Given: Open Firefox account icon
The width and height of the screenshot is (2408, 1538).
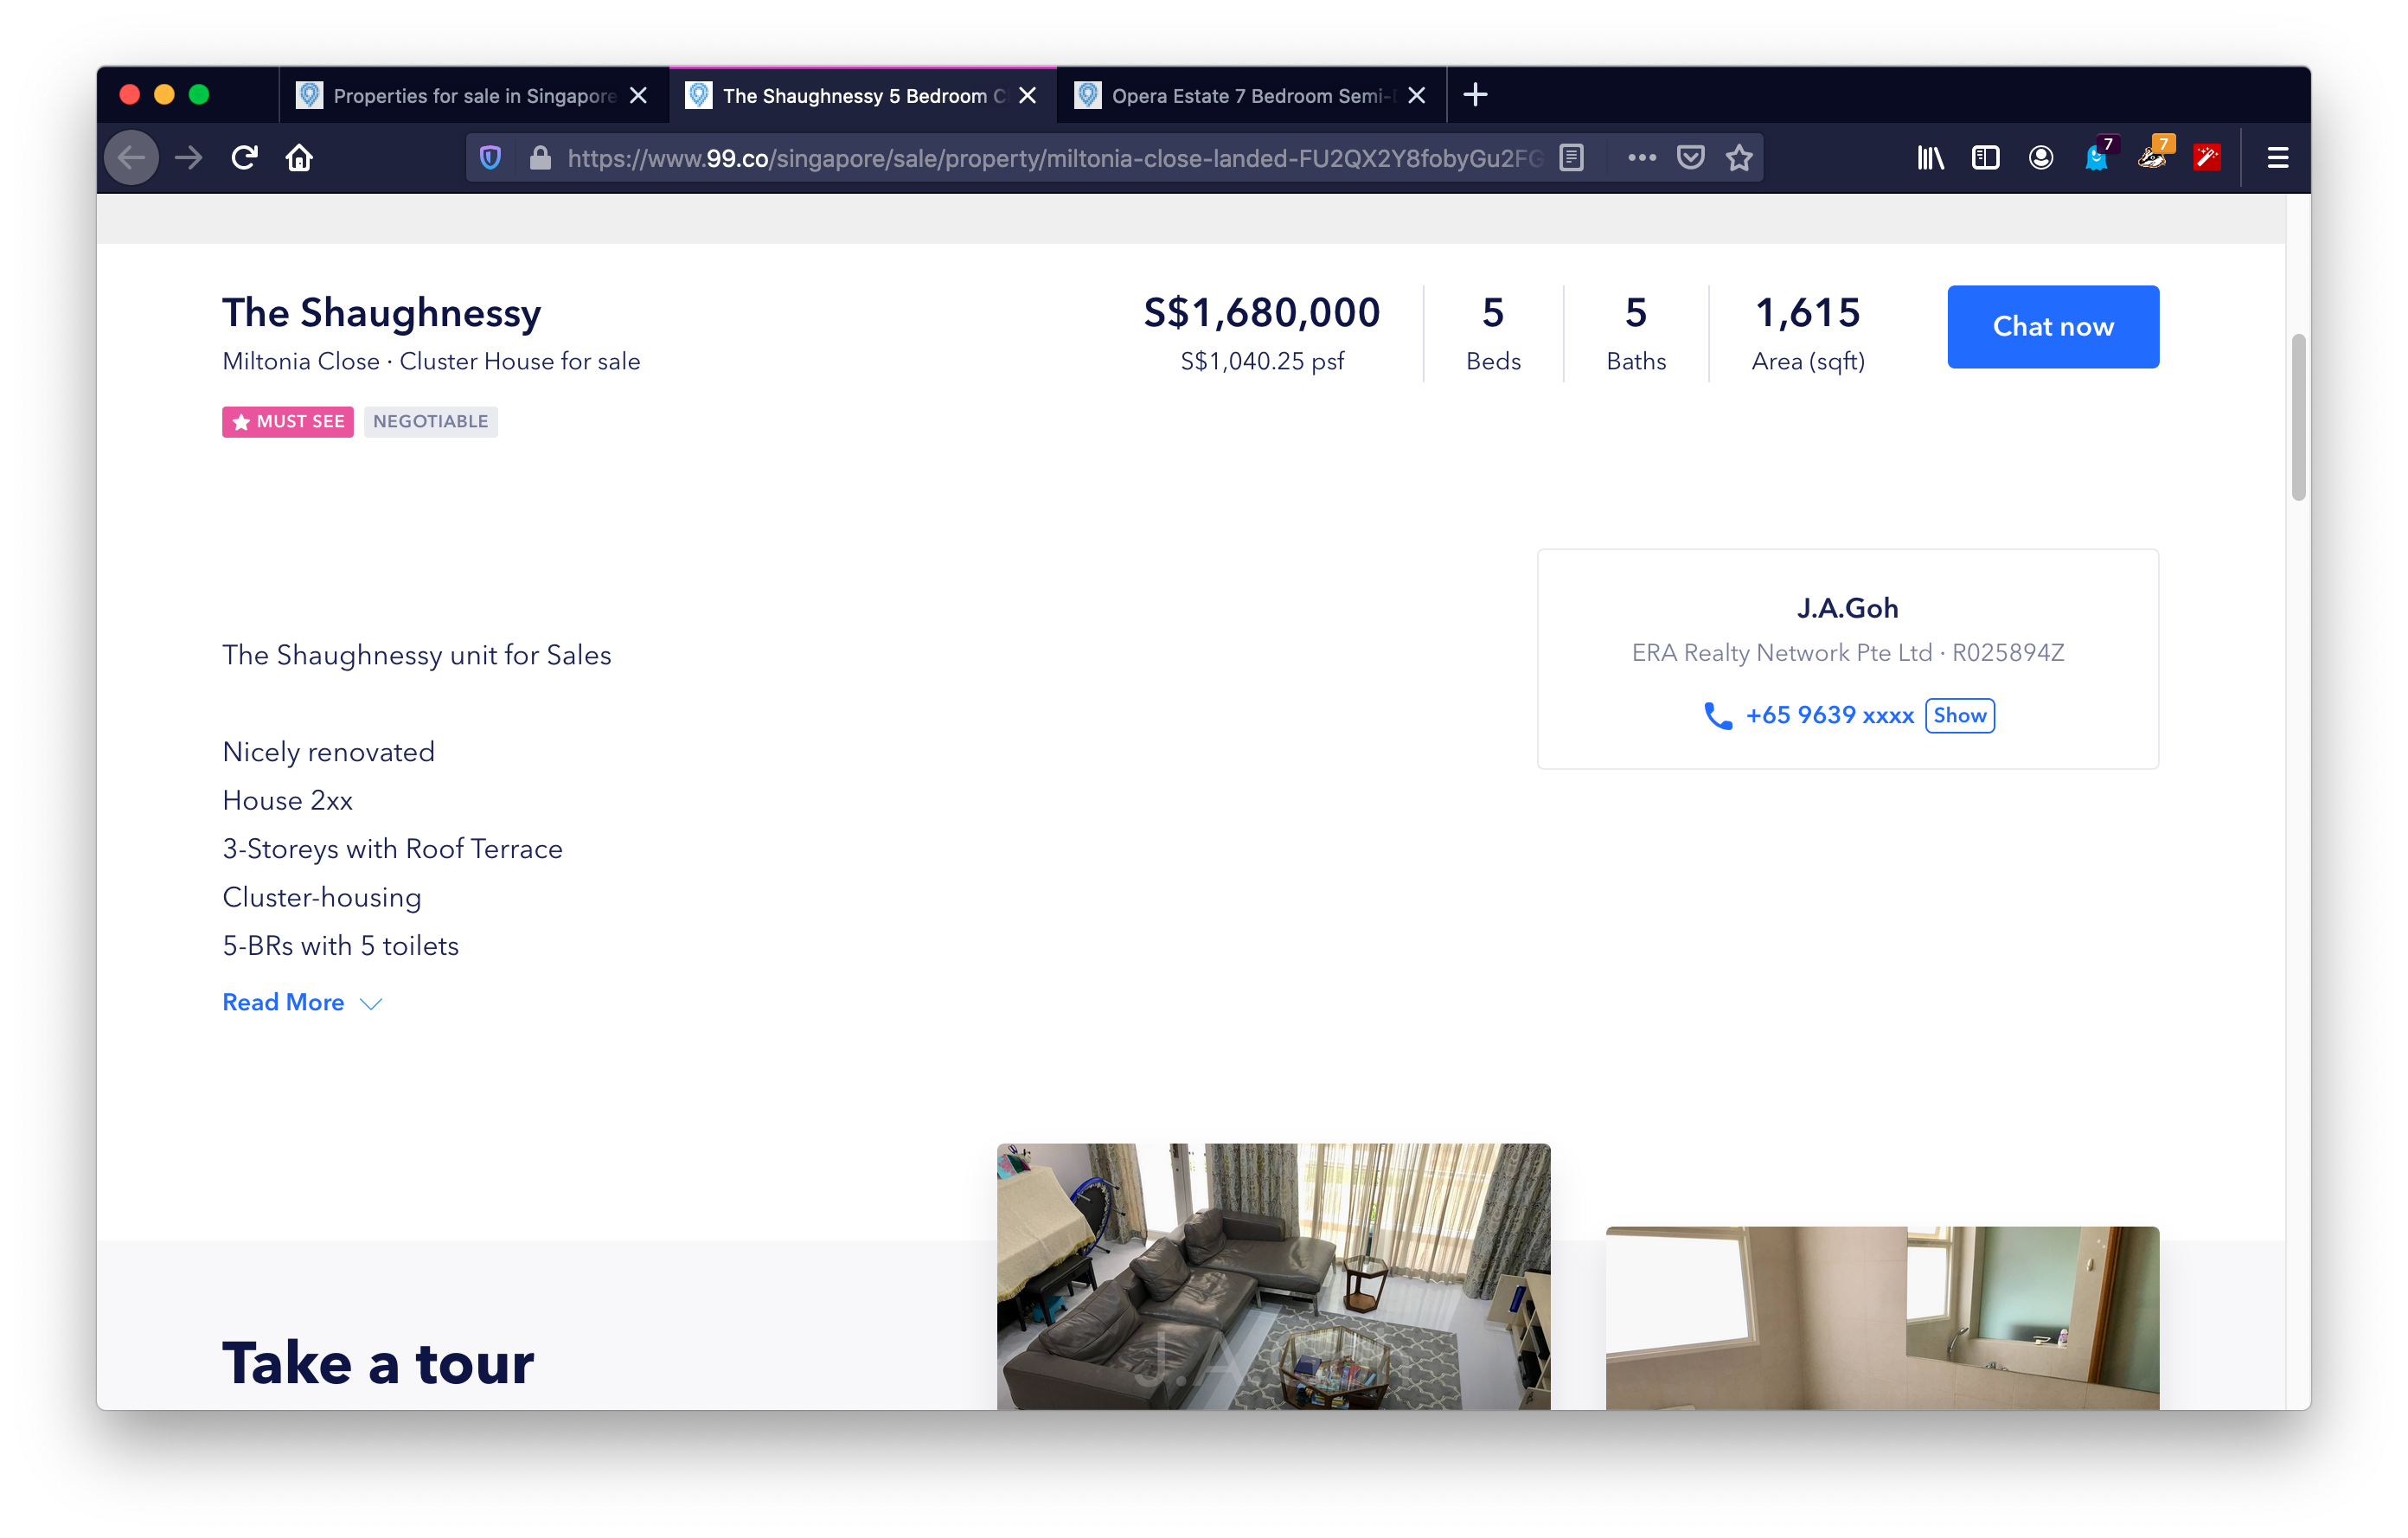Looking at the screenshot, I should point(2040,158).
